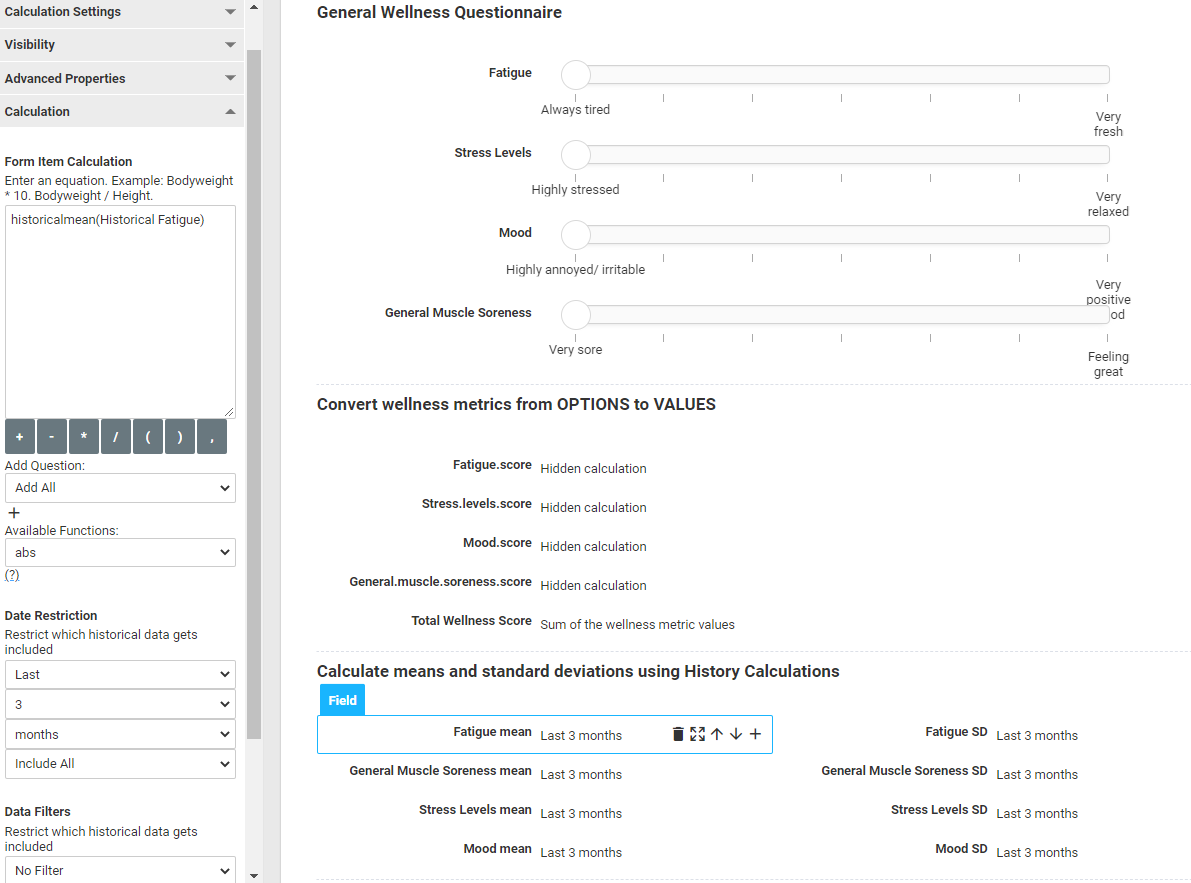
Task: Click the Stress Levels slider handle
Action: tap(576, 155)
